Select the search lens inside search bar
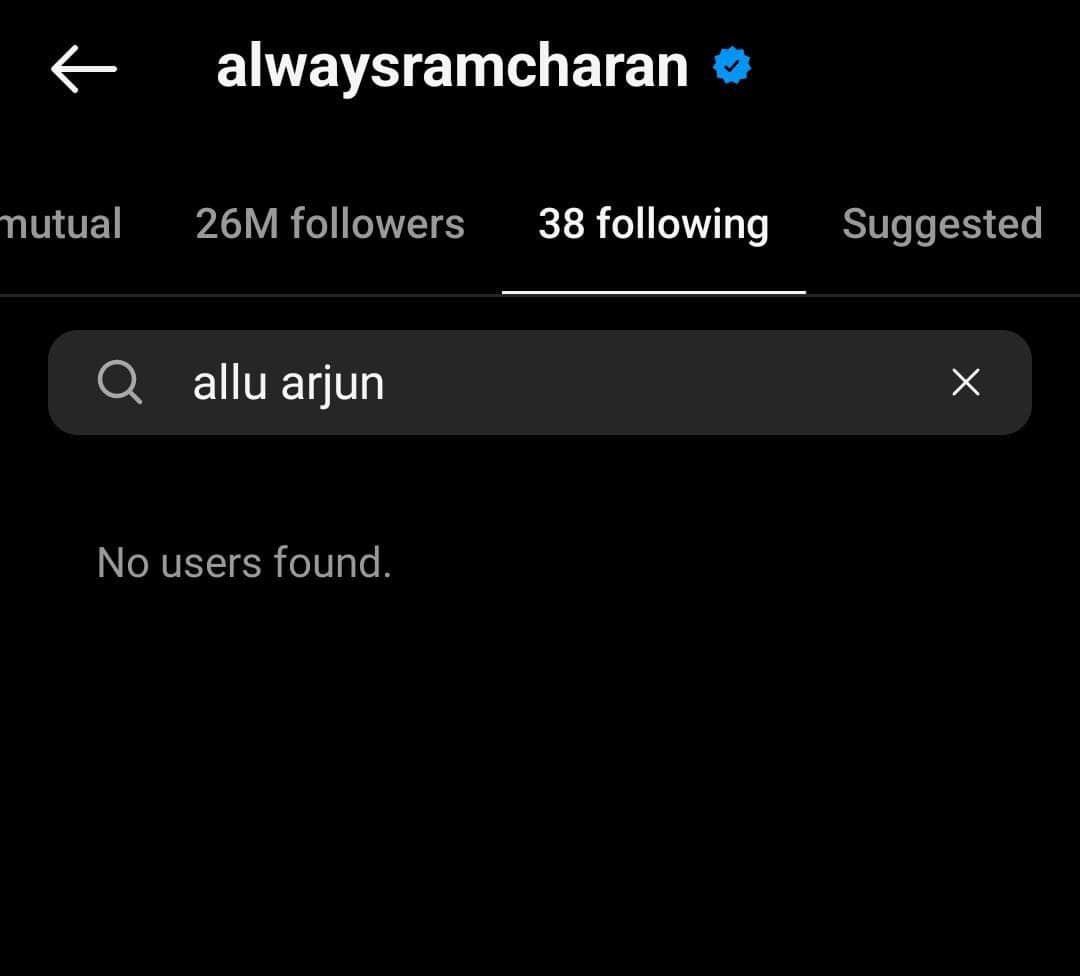The image size is (1080, 976). (120, 382)
